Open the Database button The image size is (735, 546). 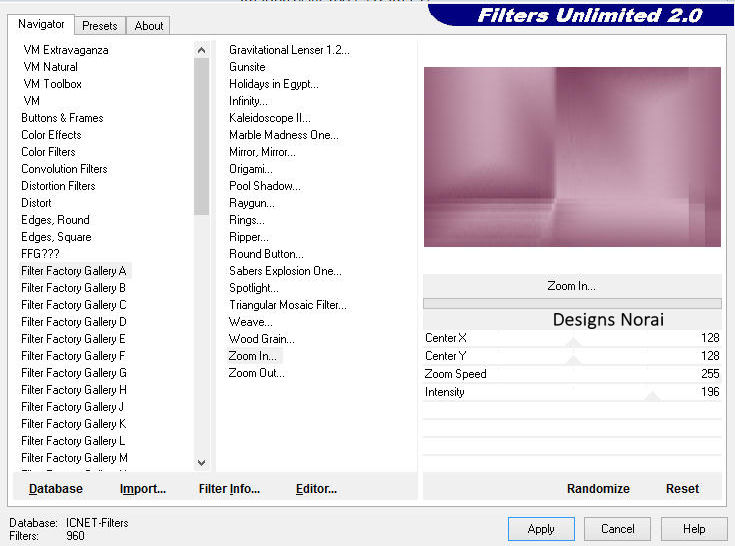(x=55, y=488)
